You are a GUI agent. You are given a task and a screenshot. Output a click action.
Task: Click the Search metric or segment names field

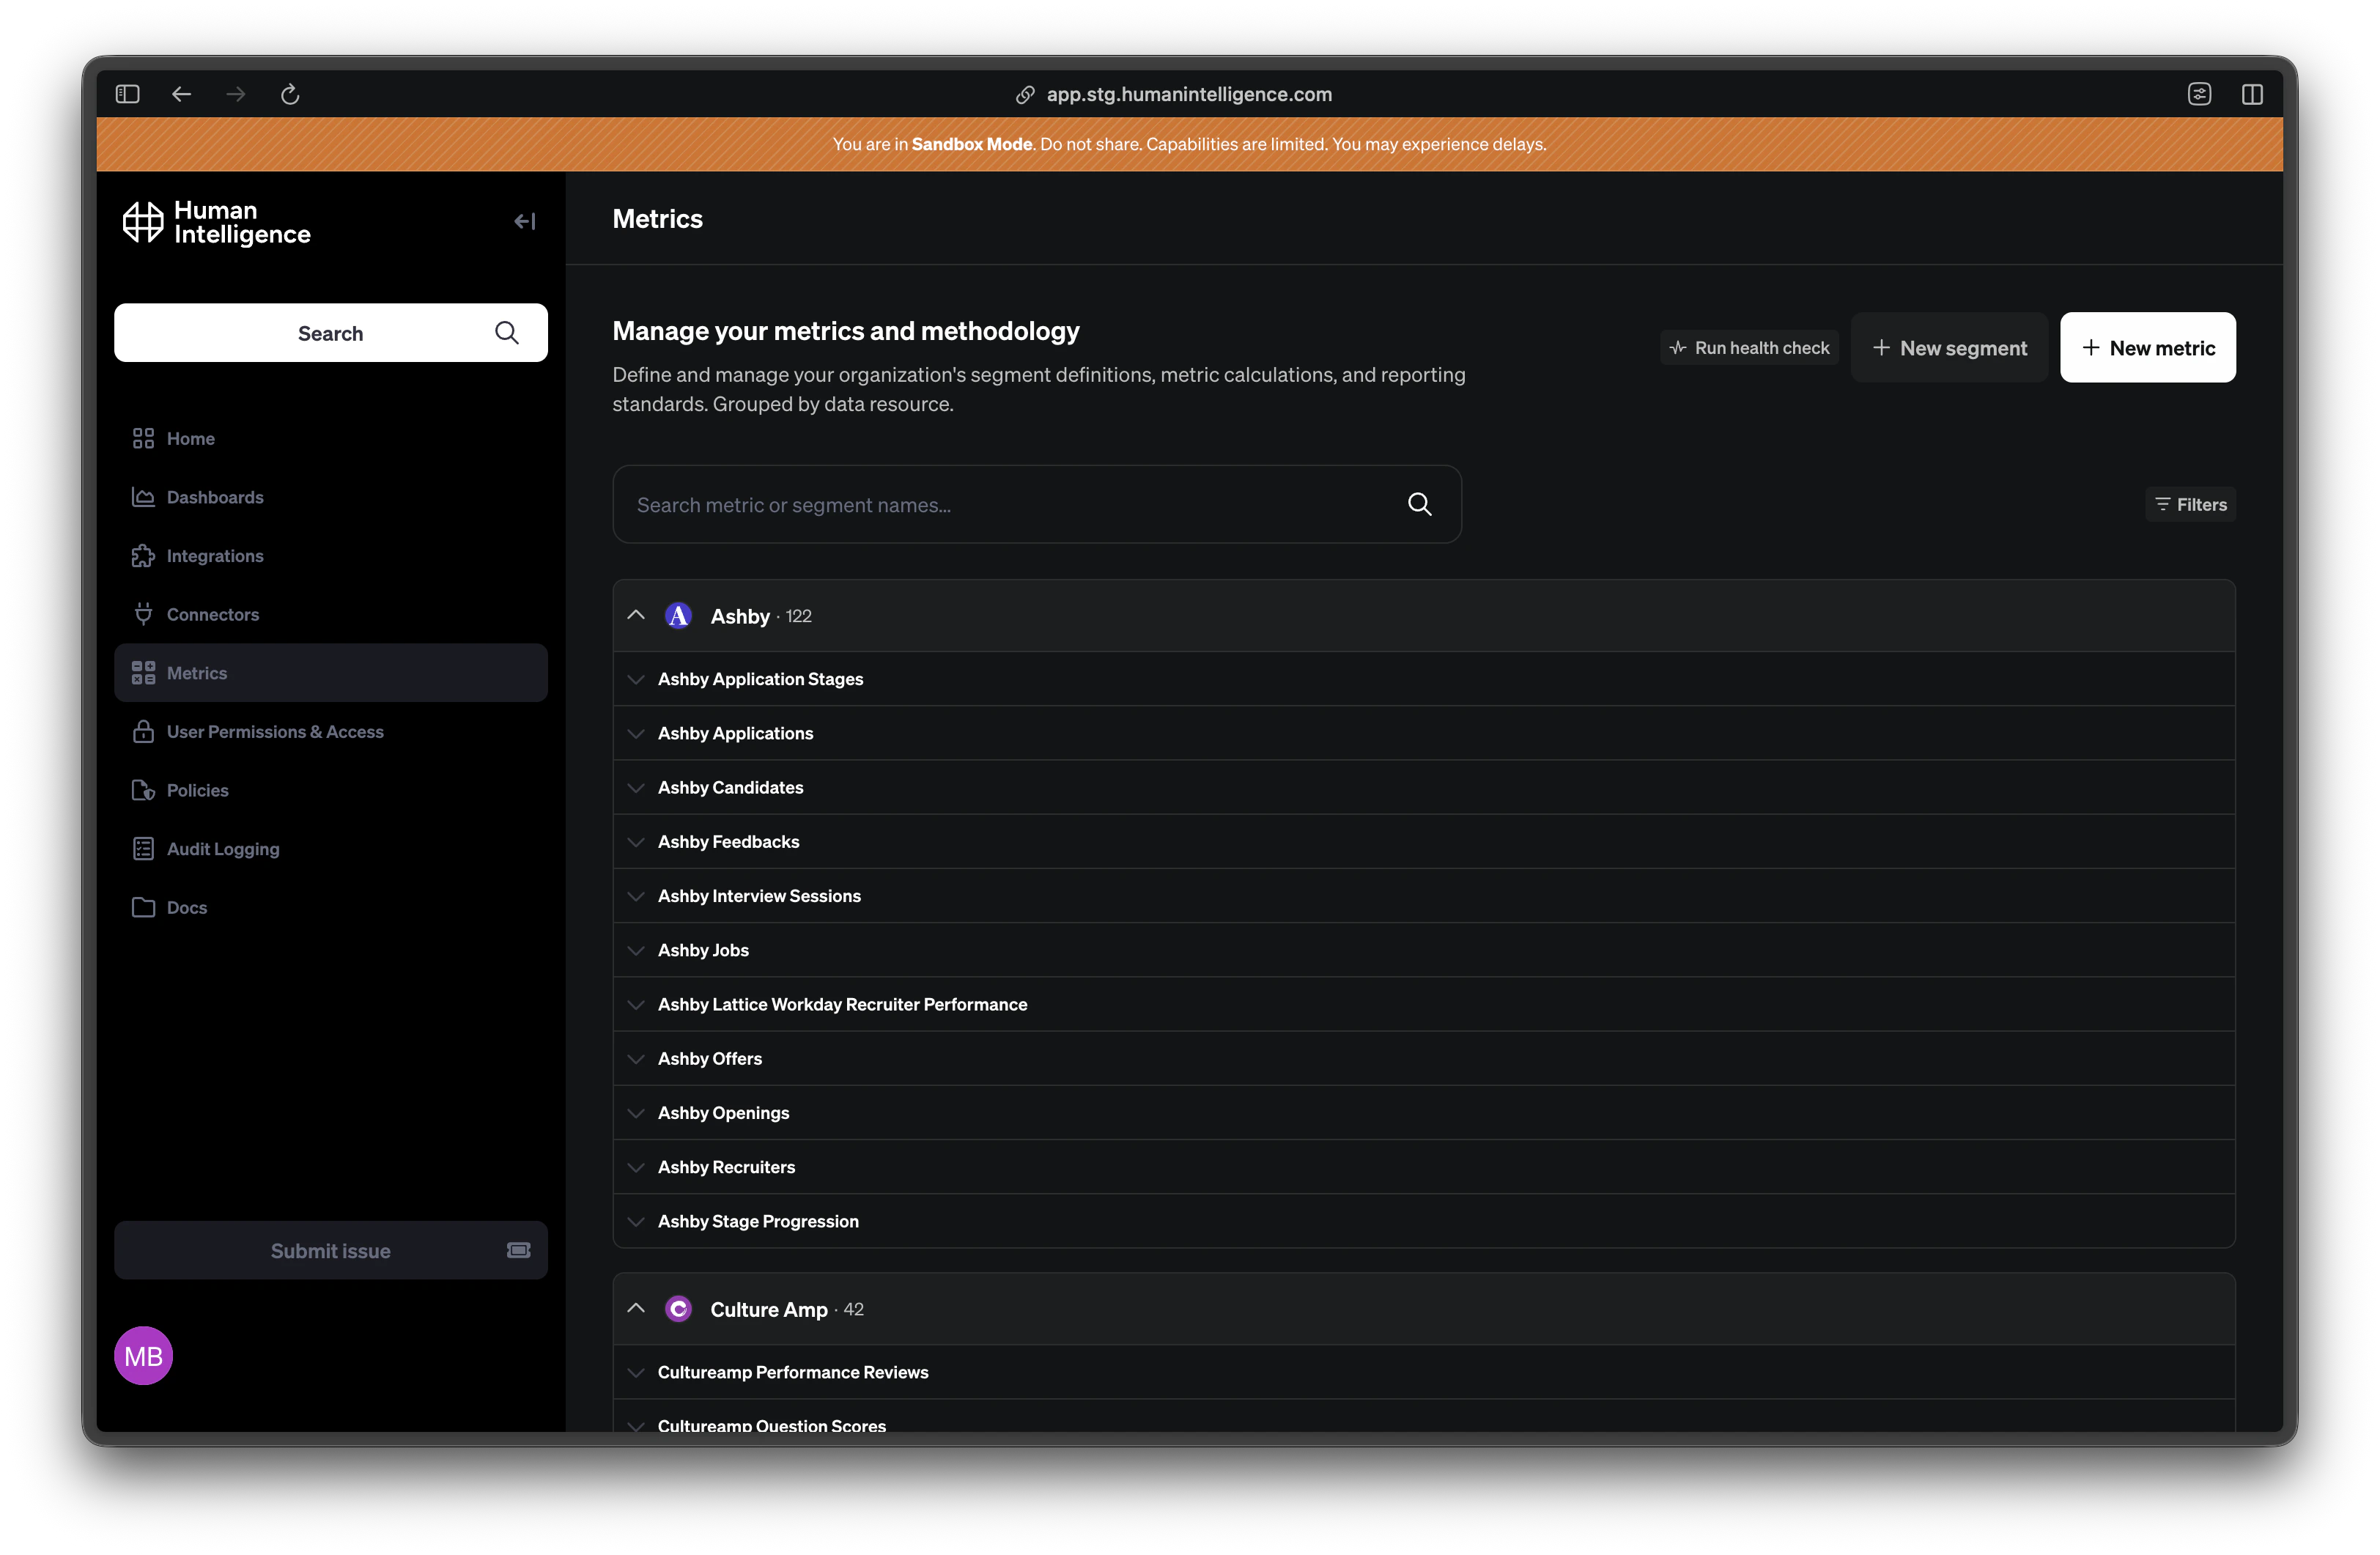click(1037, 504)
